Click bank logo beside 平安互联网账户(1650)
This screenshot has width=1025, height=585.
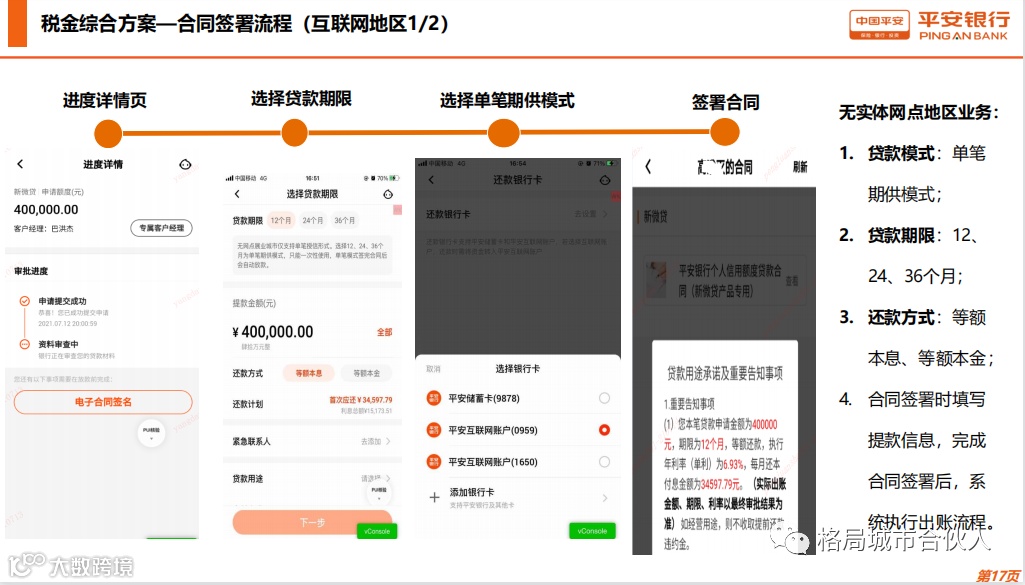coord(433,462)
